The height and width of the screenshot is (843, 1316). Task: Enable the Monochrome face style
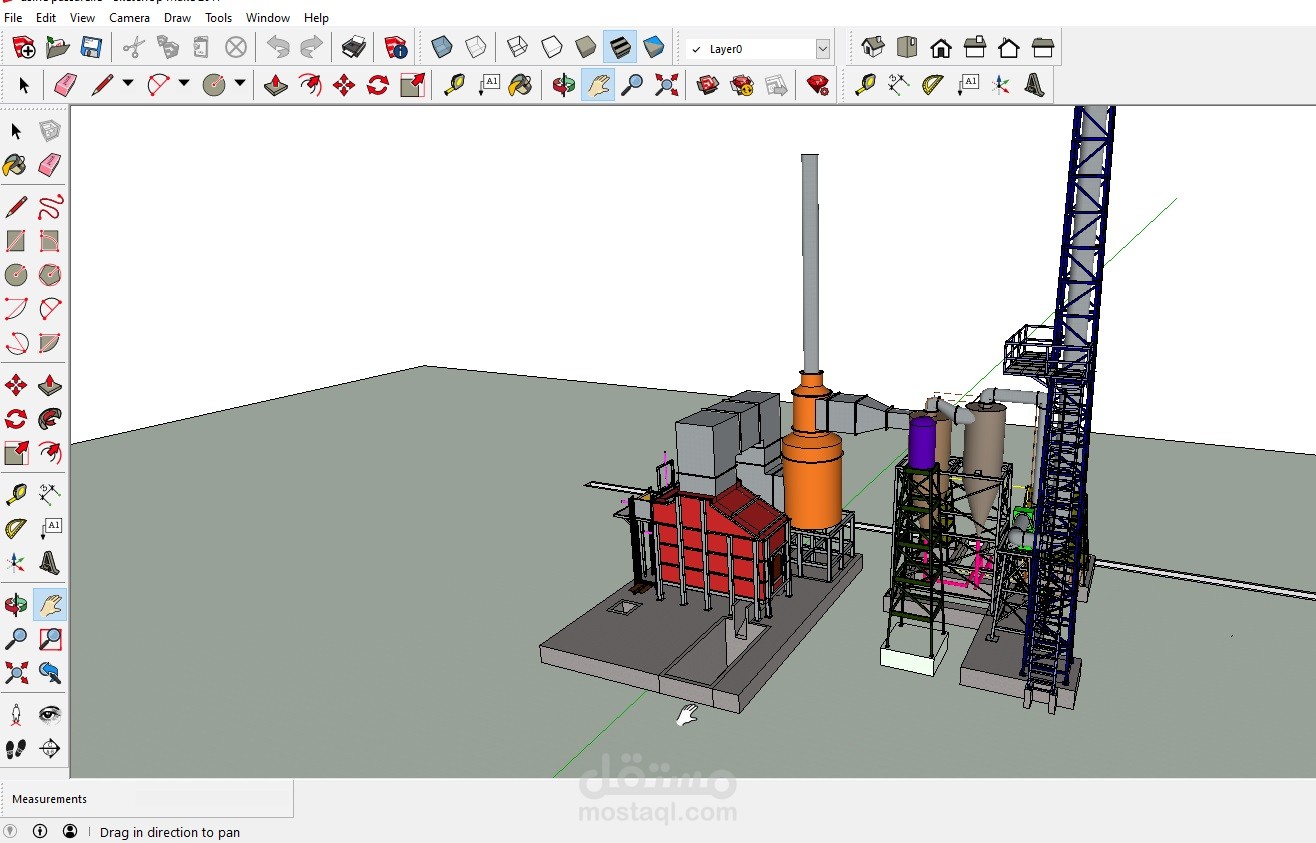tap(654, 47)
